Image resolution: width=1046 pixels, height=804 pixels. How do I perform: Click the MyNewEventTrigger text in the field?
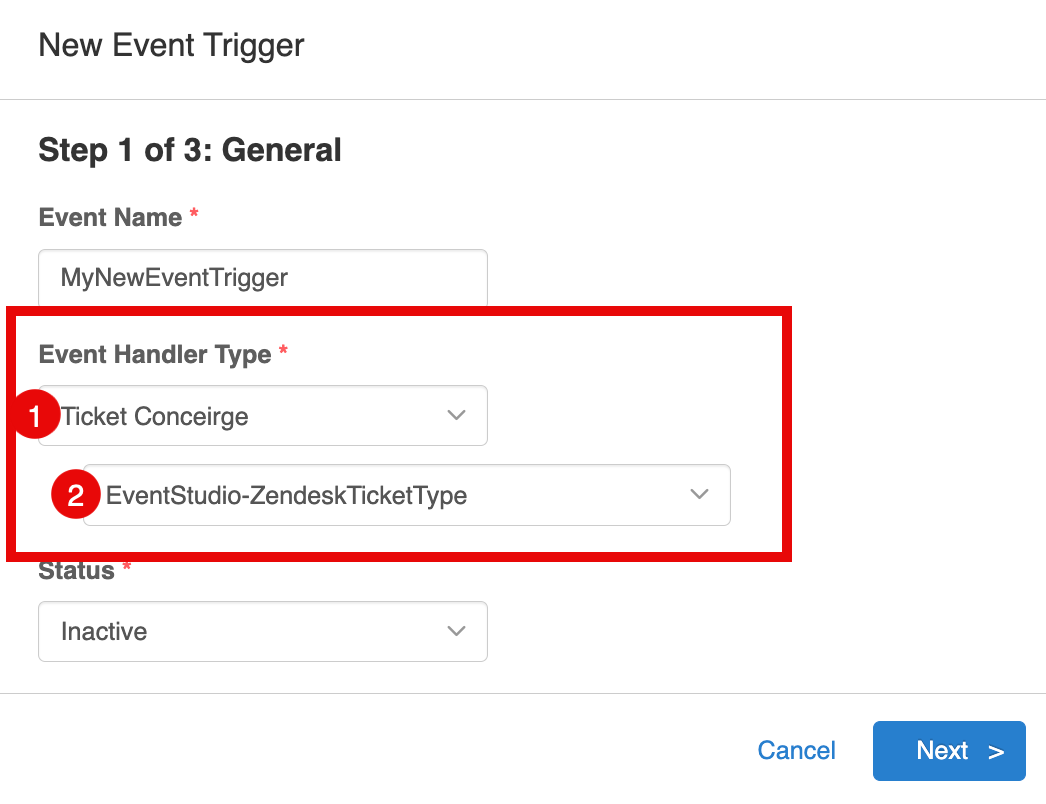tap(174, 278)
